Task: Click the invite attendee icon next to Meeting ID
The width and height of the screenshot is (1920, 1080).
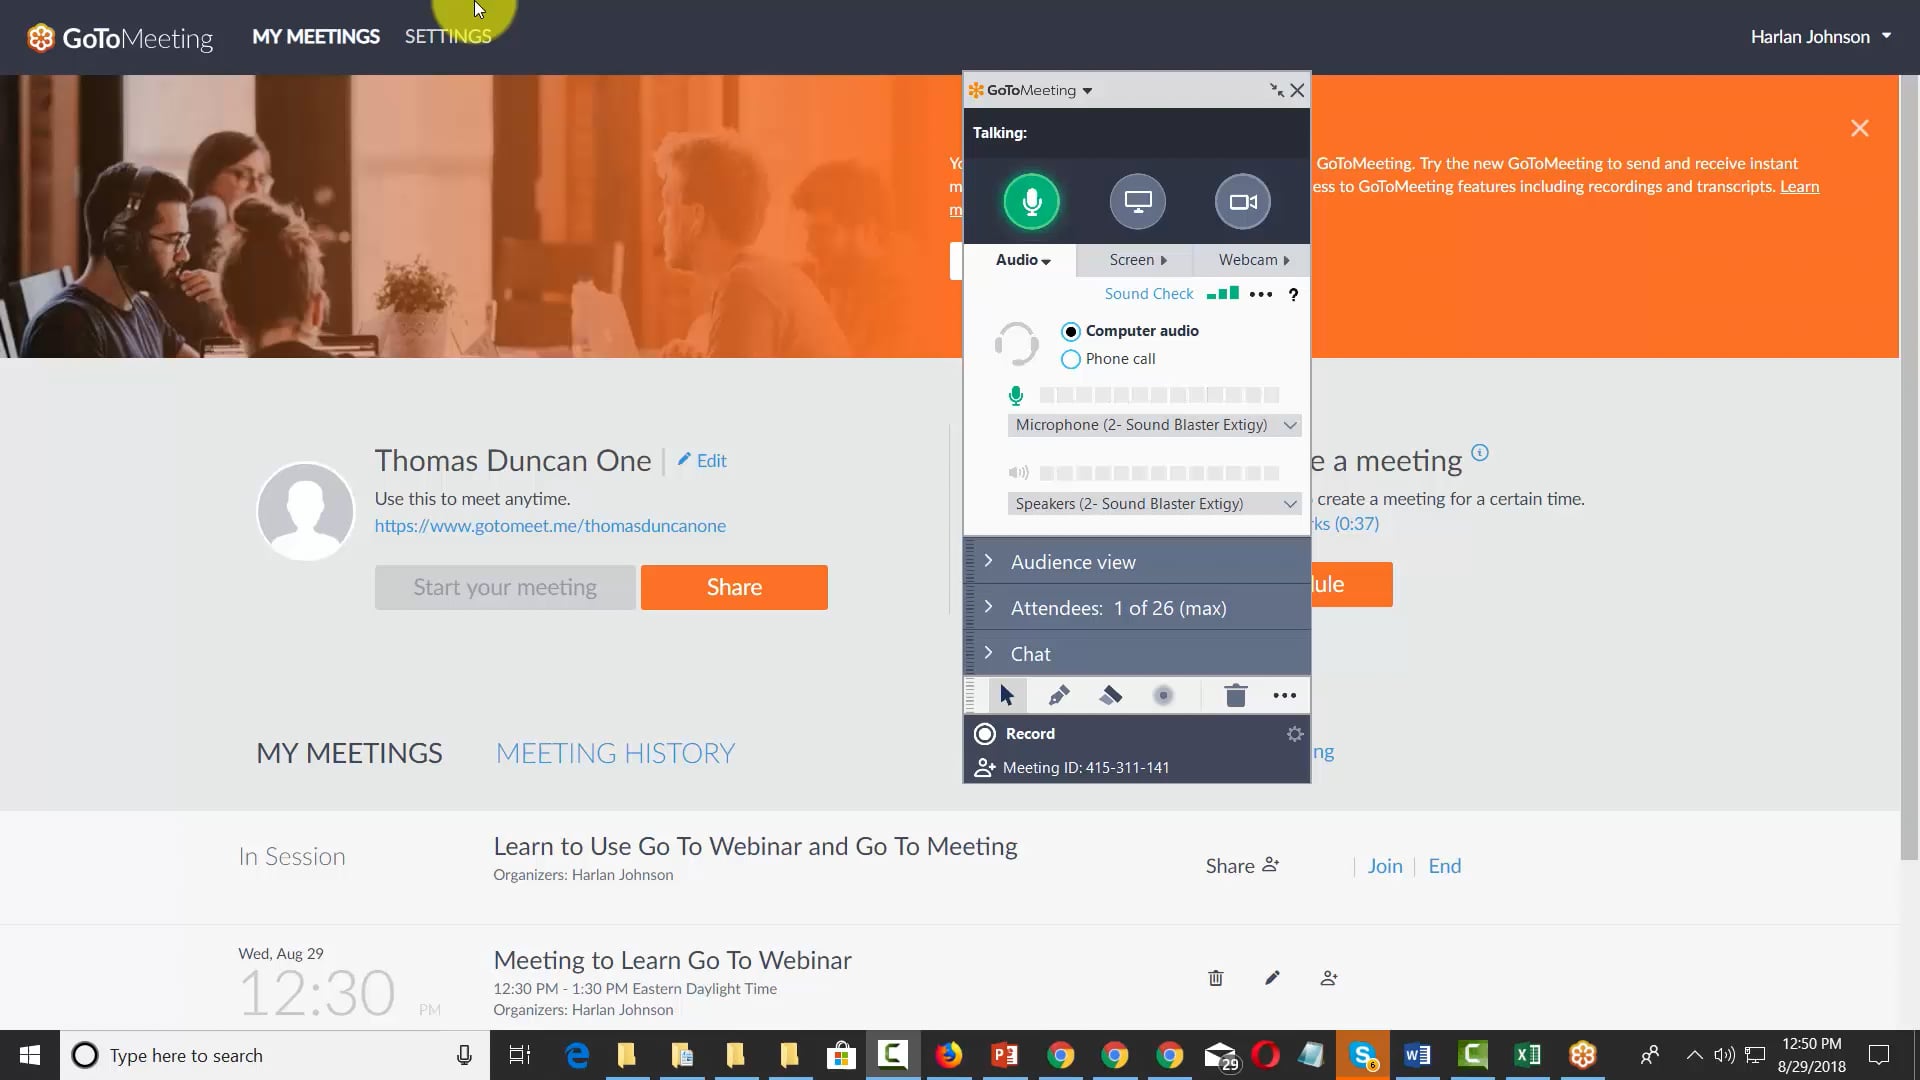Action: 985,767
